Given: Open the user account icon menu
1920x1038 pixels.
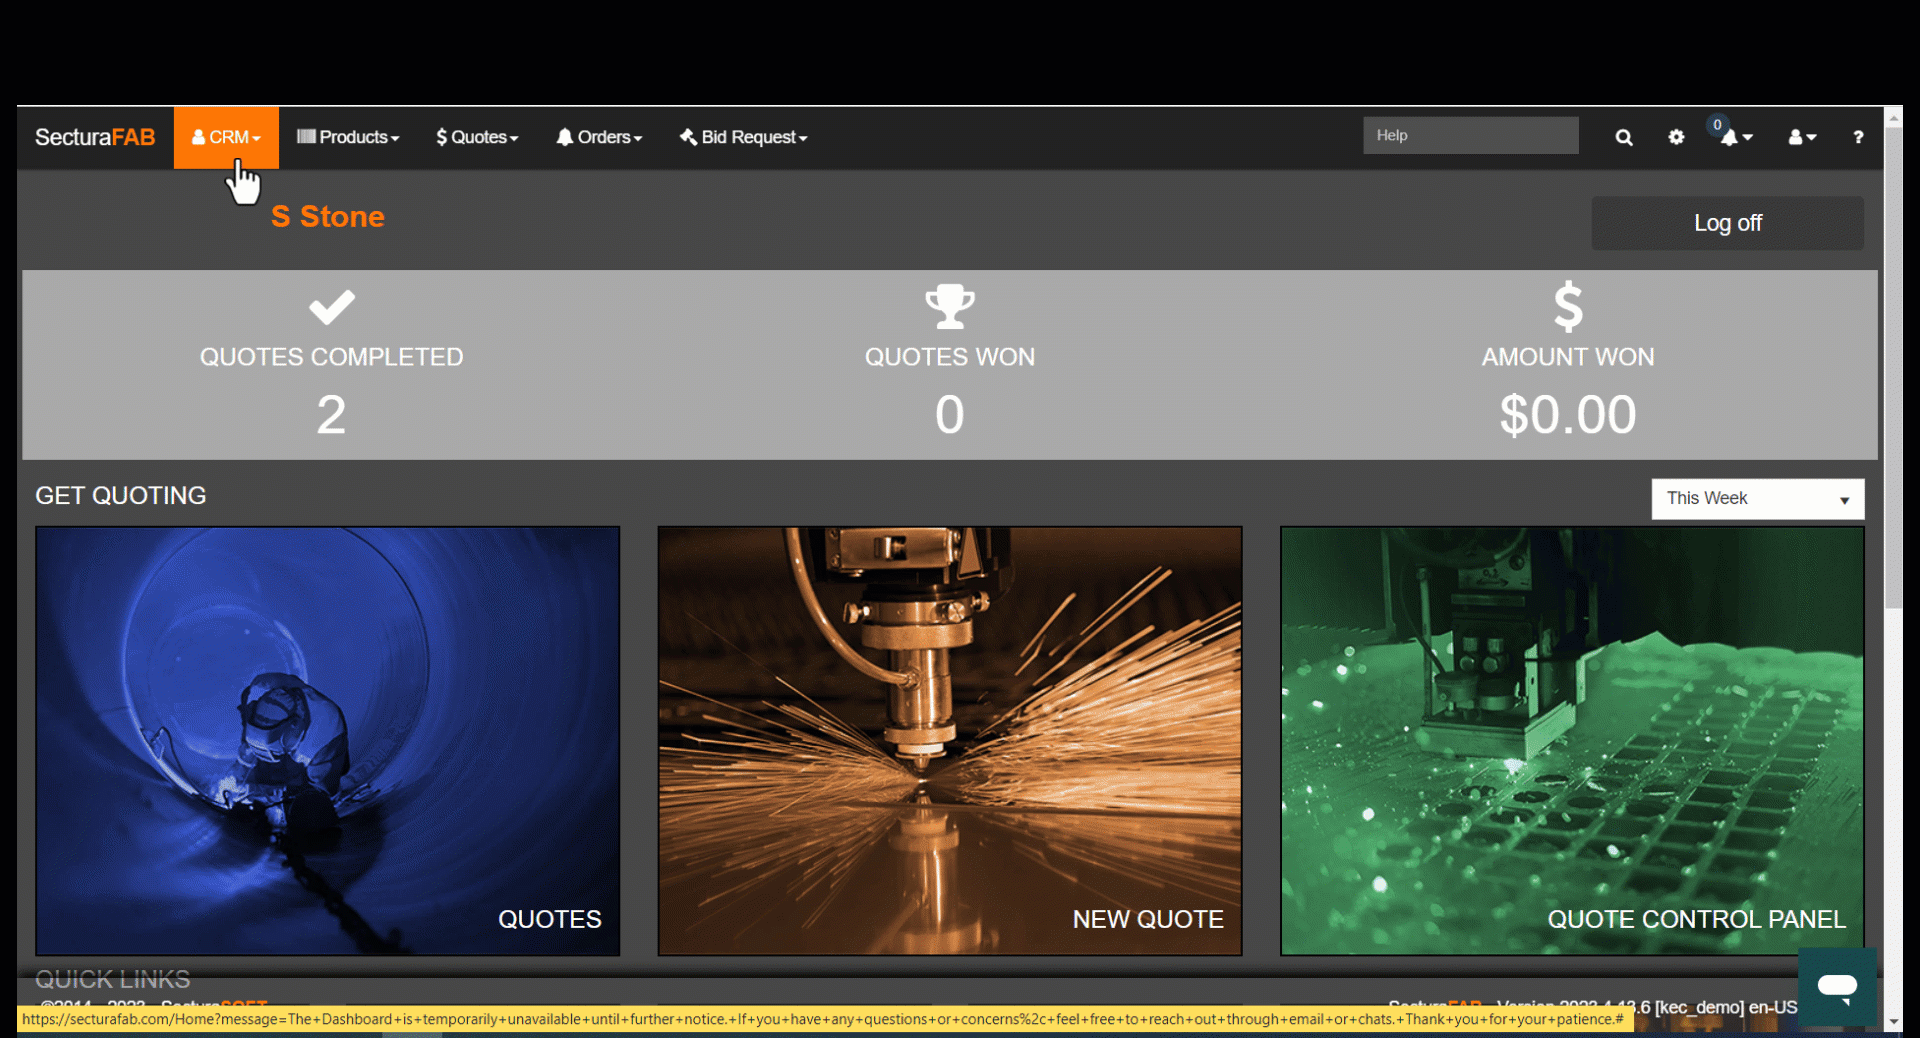Looking at the screenshot, I should pos(1802,137).
